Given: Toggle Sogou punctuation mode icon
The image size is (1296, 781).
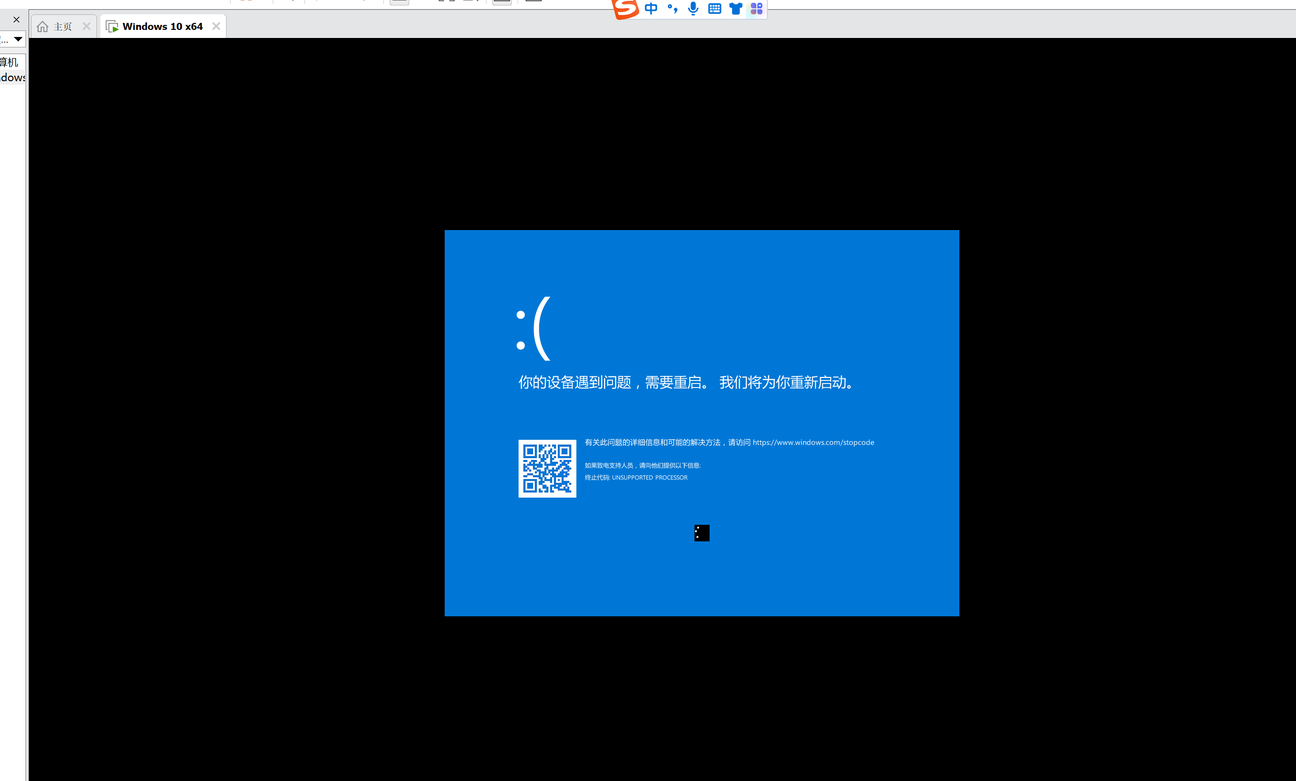Looking at the screenshot, I should coord(672,8).
